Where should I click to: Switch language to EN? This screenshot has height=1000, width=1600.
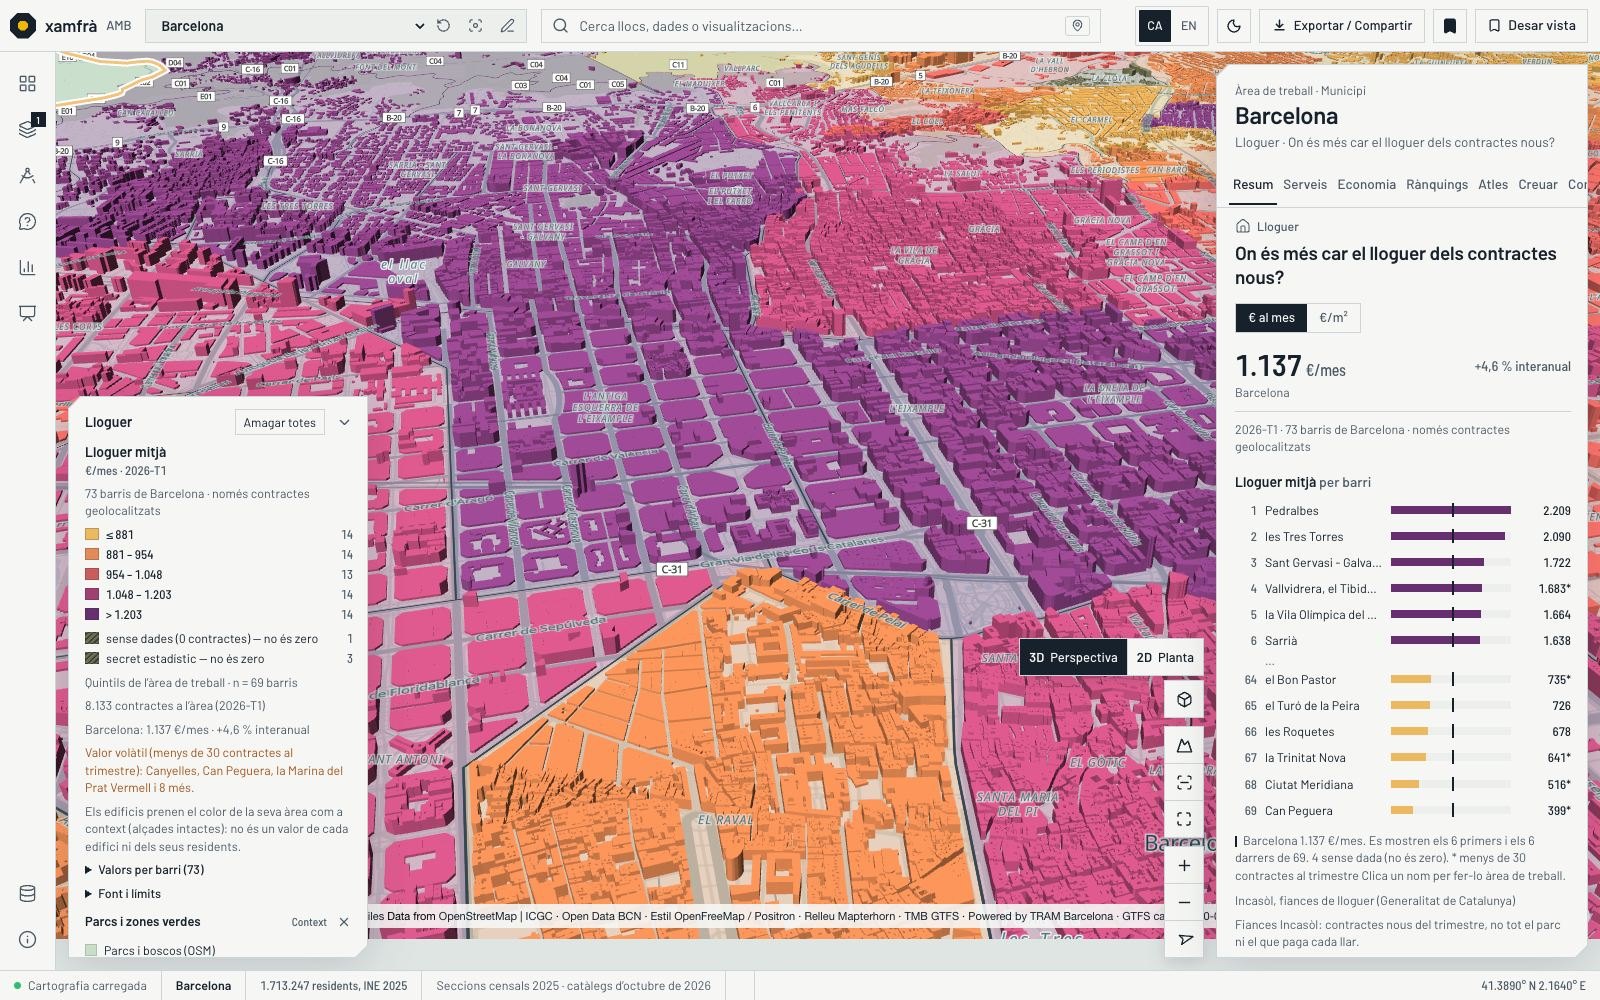1189,26
